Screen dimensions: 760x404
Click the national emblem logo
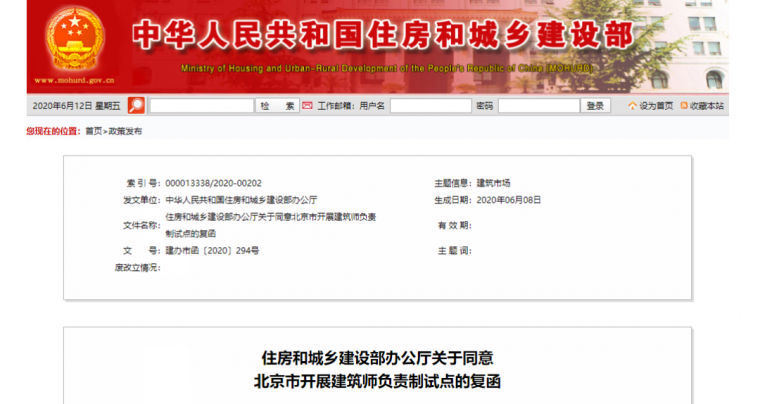point(74,40)
